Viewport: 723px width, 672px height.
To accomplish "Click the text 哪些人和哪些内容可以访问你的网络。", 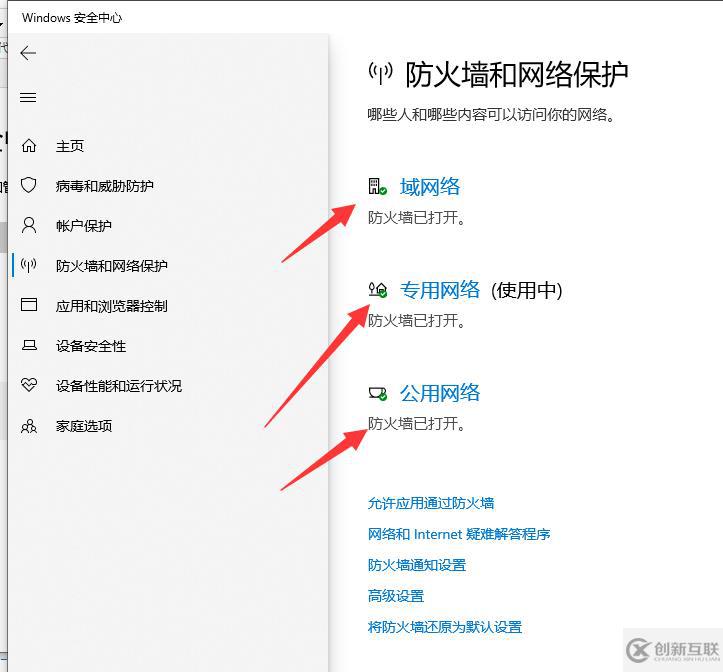I will click(x=492, y=114).
